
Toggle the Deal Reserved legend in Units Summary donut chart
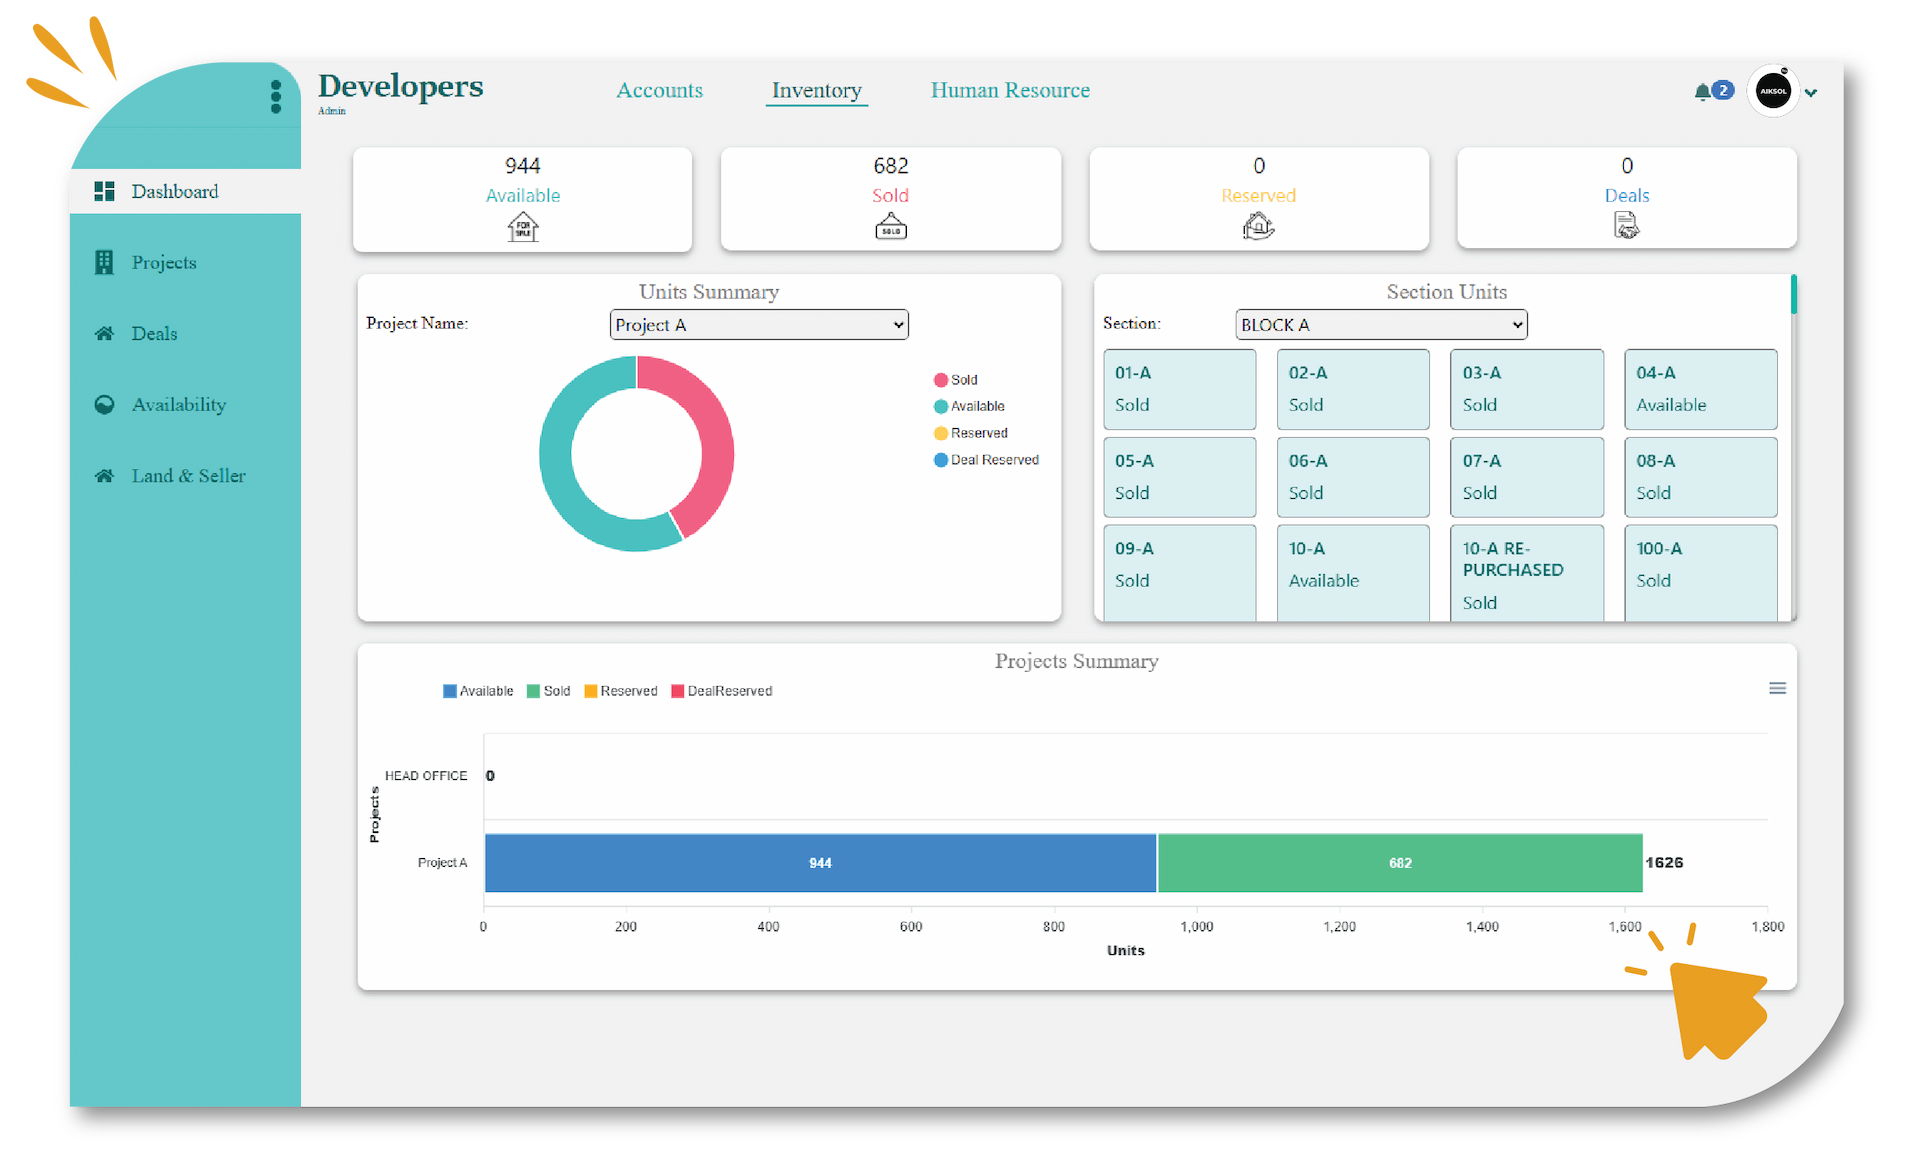[986, 460]
